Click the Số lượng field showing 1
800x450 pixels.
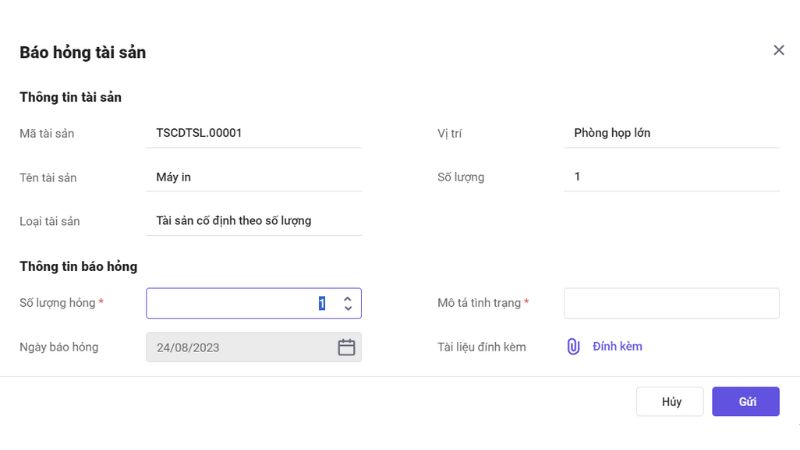577,177
